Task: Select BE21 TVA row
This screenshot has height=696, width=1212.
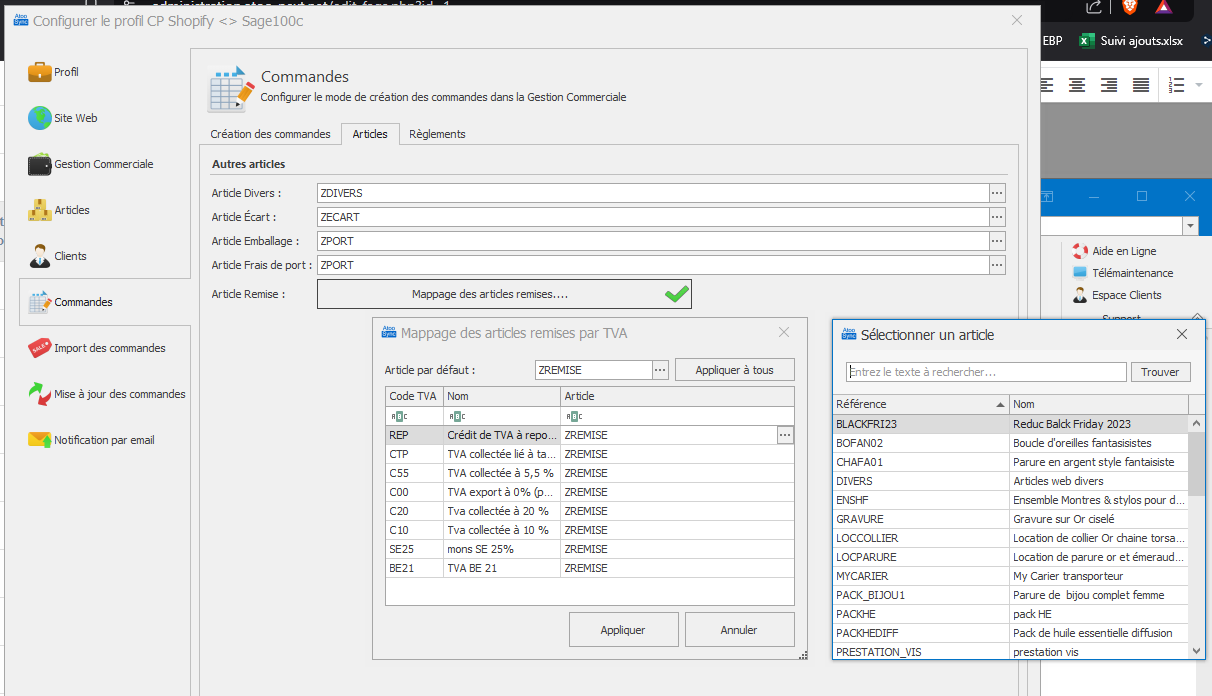Action: tap(590, 568)
